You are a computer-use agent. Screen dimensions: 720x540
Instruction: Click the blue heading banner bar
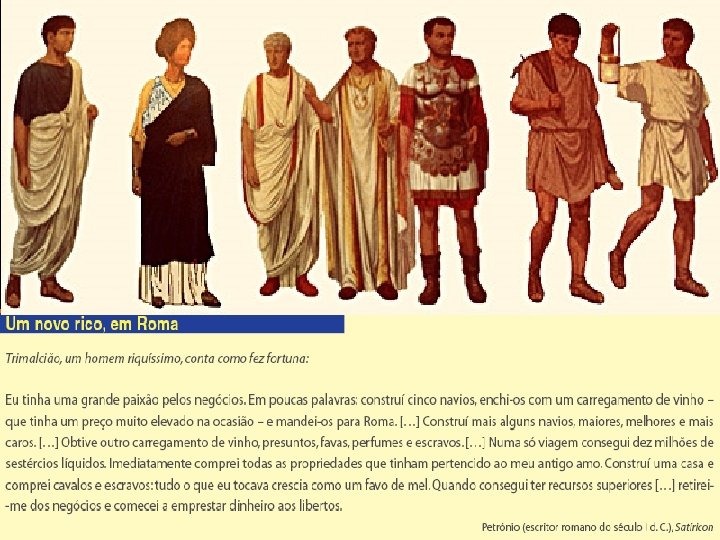point(172,324)
